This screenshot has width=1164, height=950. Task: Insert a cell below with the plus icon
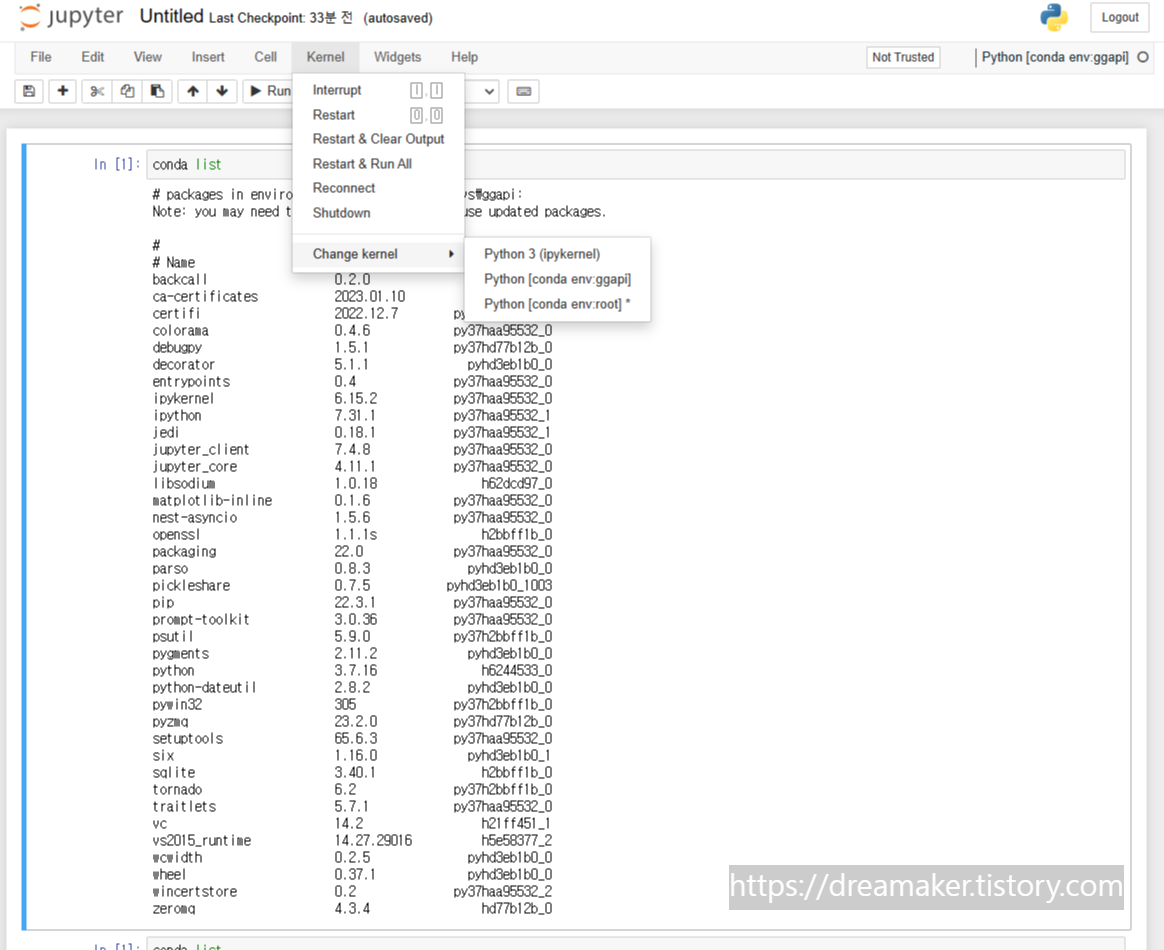pyautogui.click(x=62, y=91)
